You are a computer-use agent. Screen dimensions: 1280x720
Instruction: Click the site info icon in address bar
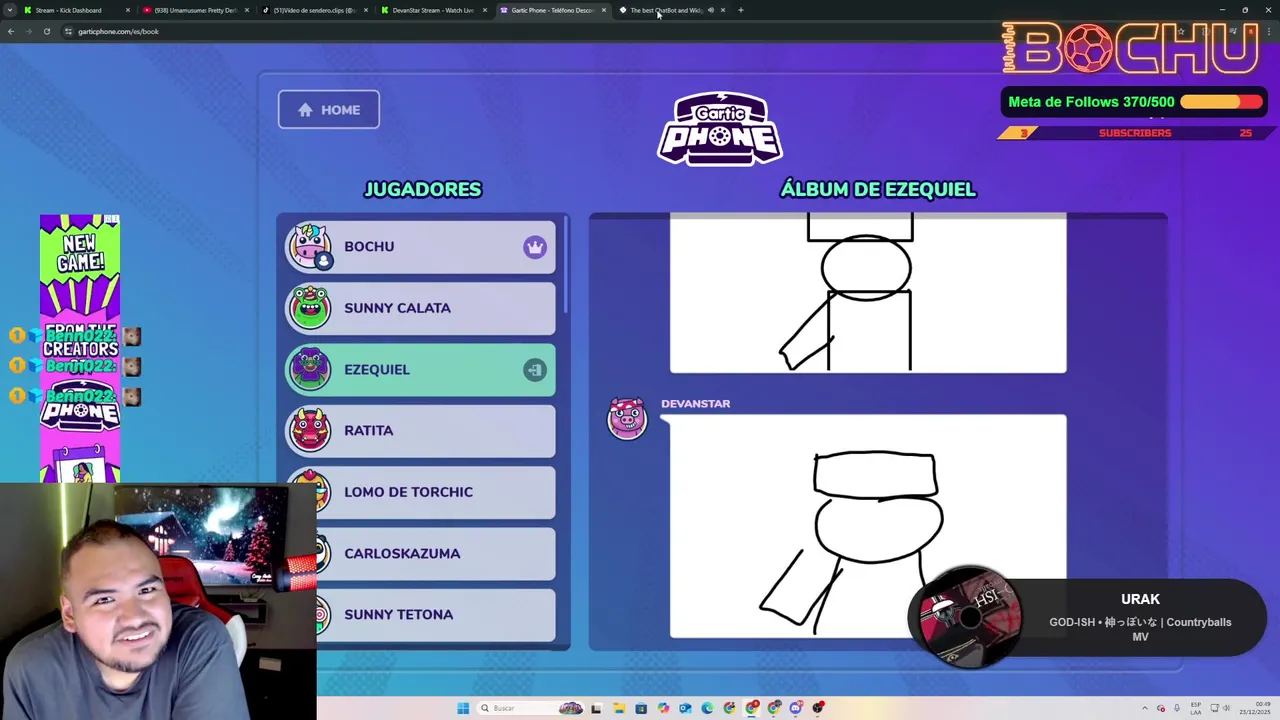[x=68, y=31]
